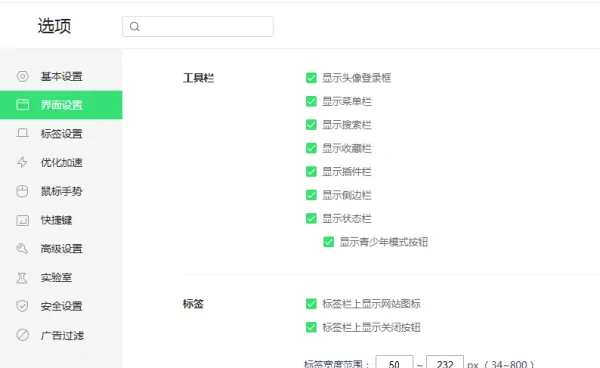This screenshot has width=600, height=368.
Task: Uncheck 显示插件栏 checkbox
Action: coord(311,171)
